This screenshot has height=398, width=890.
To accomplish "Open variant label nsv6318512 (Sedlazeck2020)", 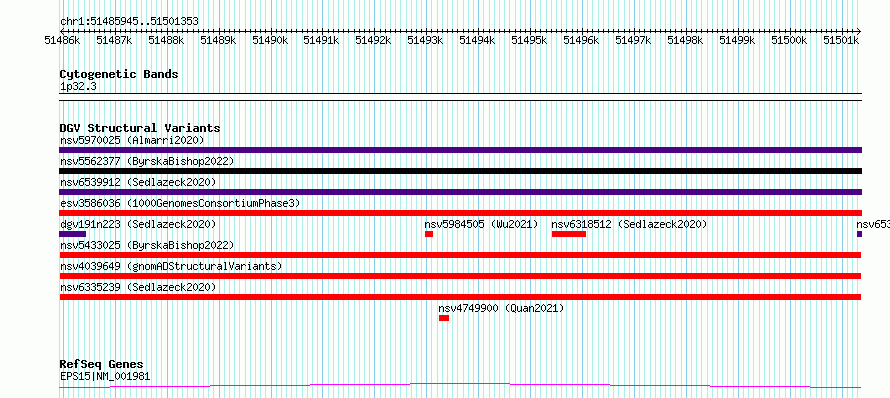I will coord(629,224).
